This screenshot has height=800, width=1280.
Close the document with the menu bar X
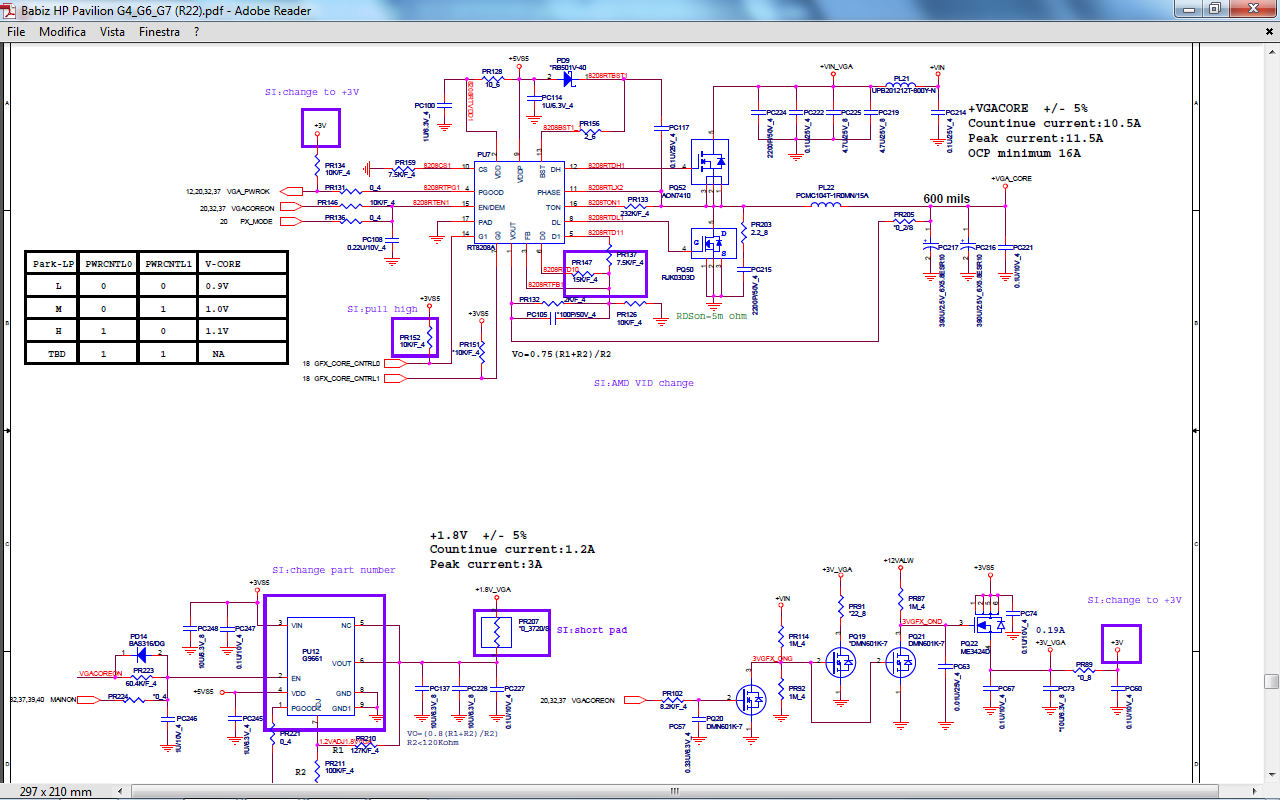click(x=1270, y=31)
